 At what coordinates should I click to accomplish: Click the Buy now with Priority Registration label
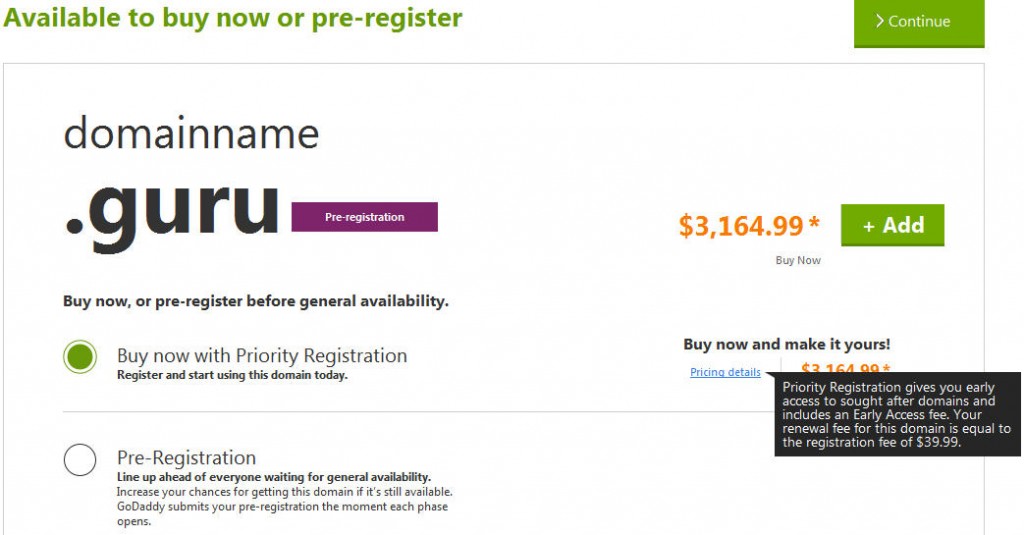tap(262, 355)
